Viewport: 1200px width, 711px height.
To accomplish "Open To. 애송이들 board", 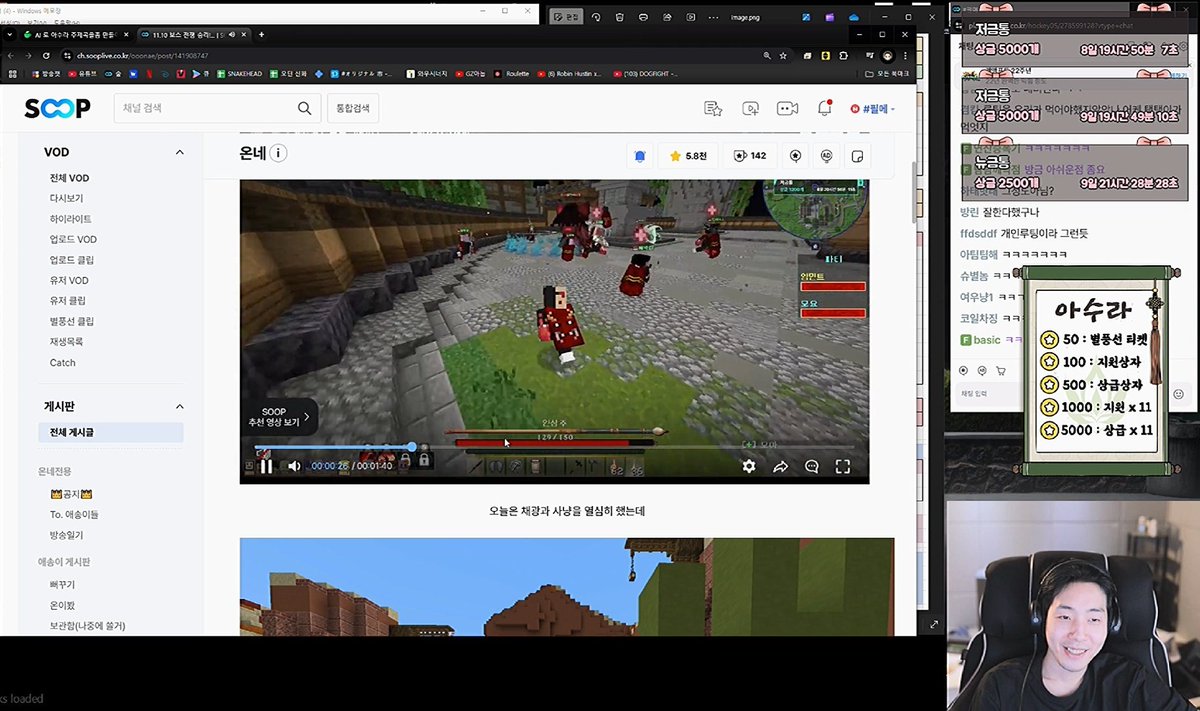I will point(74,514).
